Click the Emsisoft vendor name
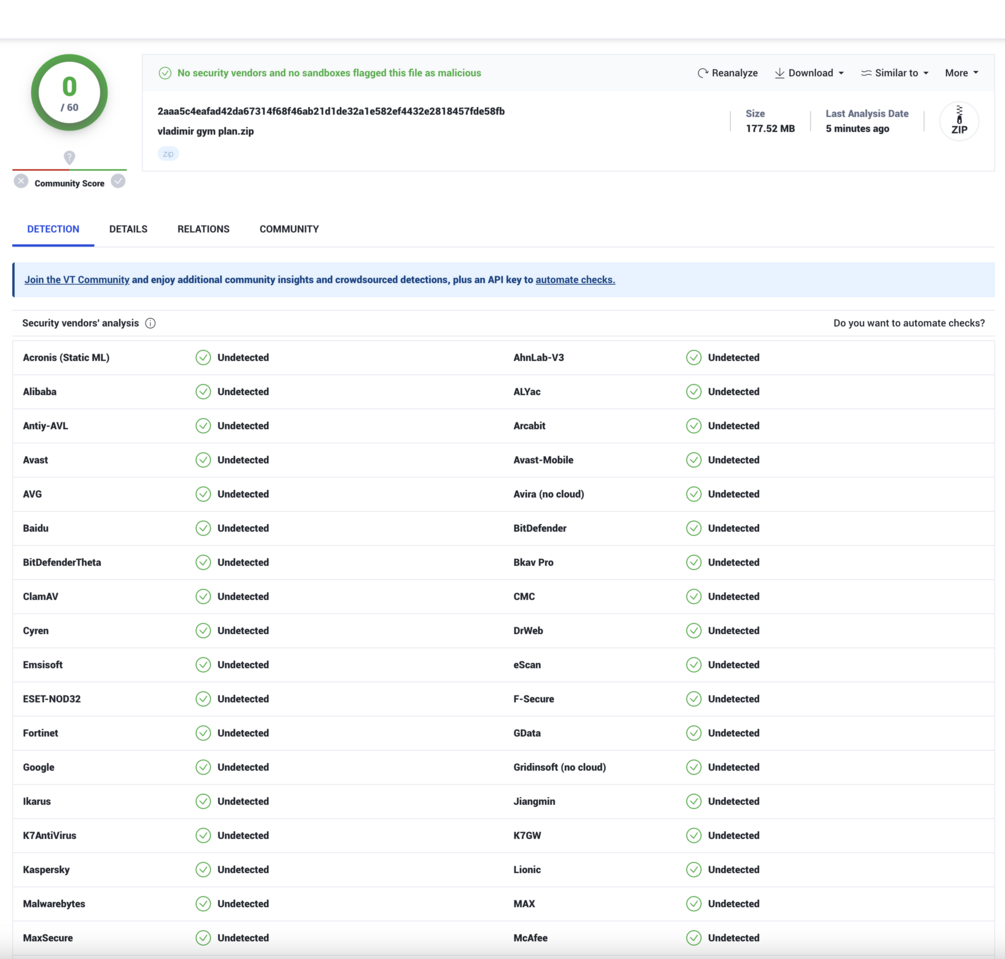Screen dimensions: 1005x959 (x=42, y=665)
